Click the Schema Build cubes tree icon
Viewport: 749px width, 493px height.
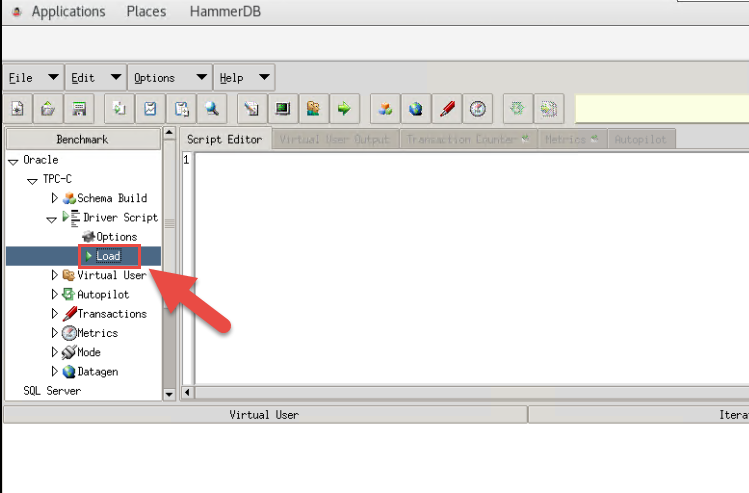[x=69, y=198]
